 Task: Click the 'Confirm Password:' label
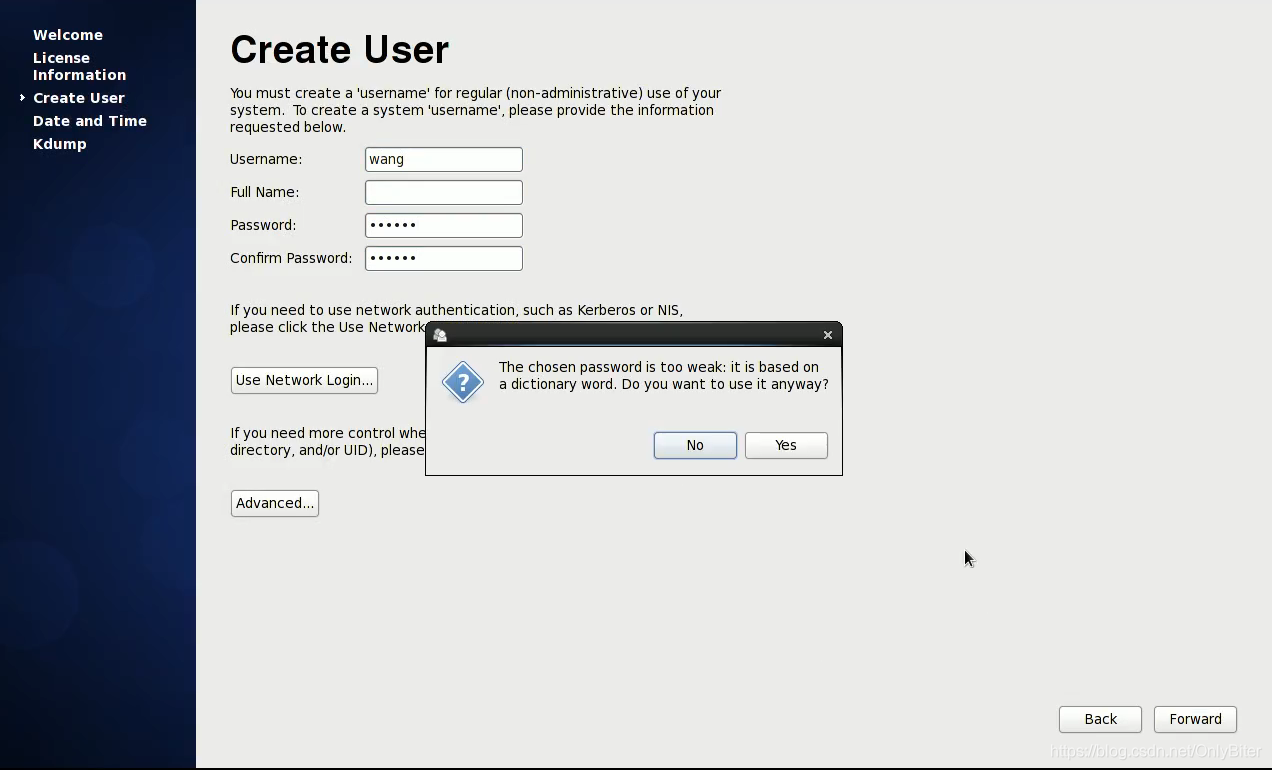(291, 258)
